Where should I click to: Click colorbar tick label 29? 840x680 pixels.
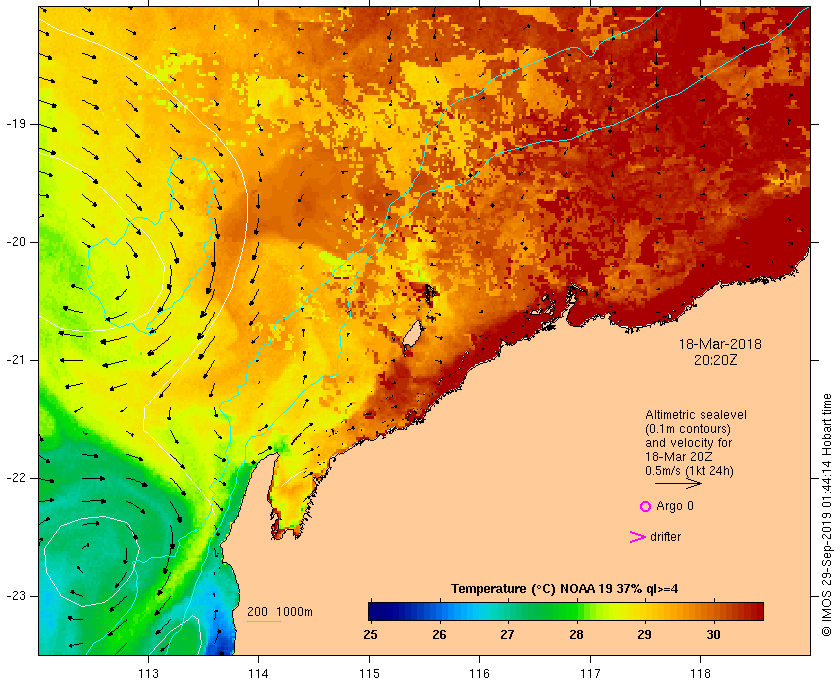point(644,635)
